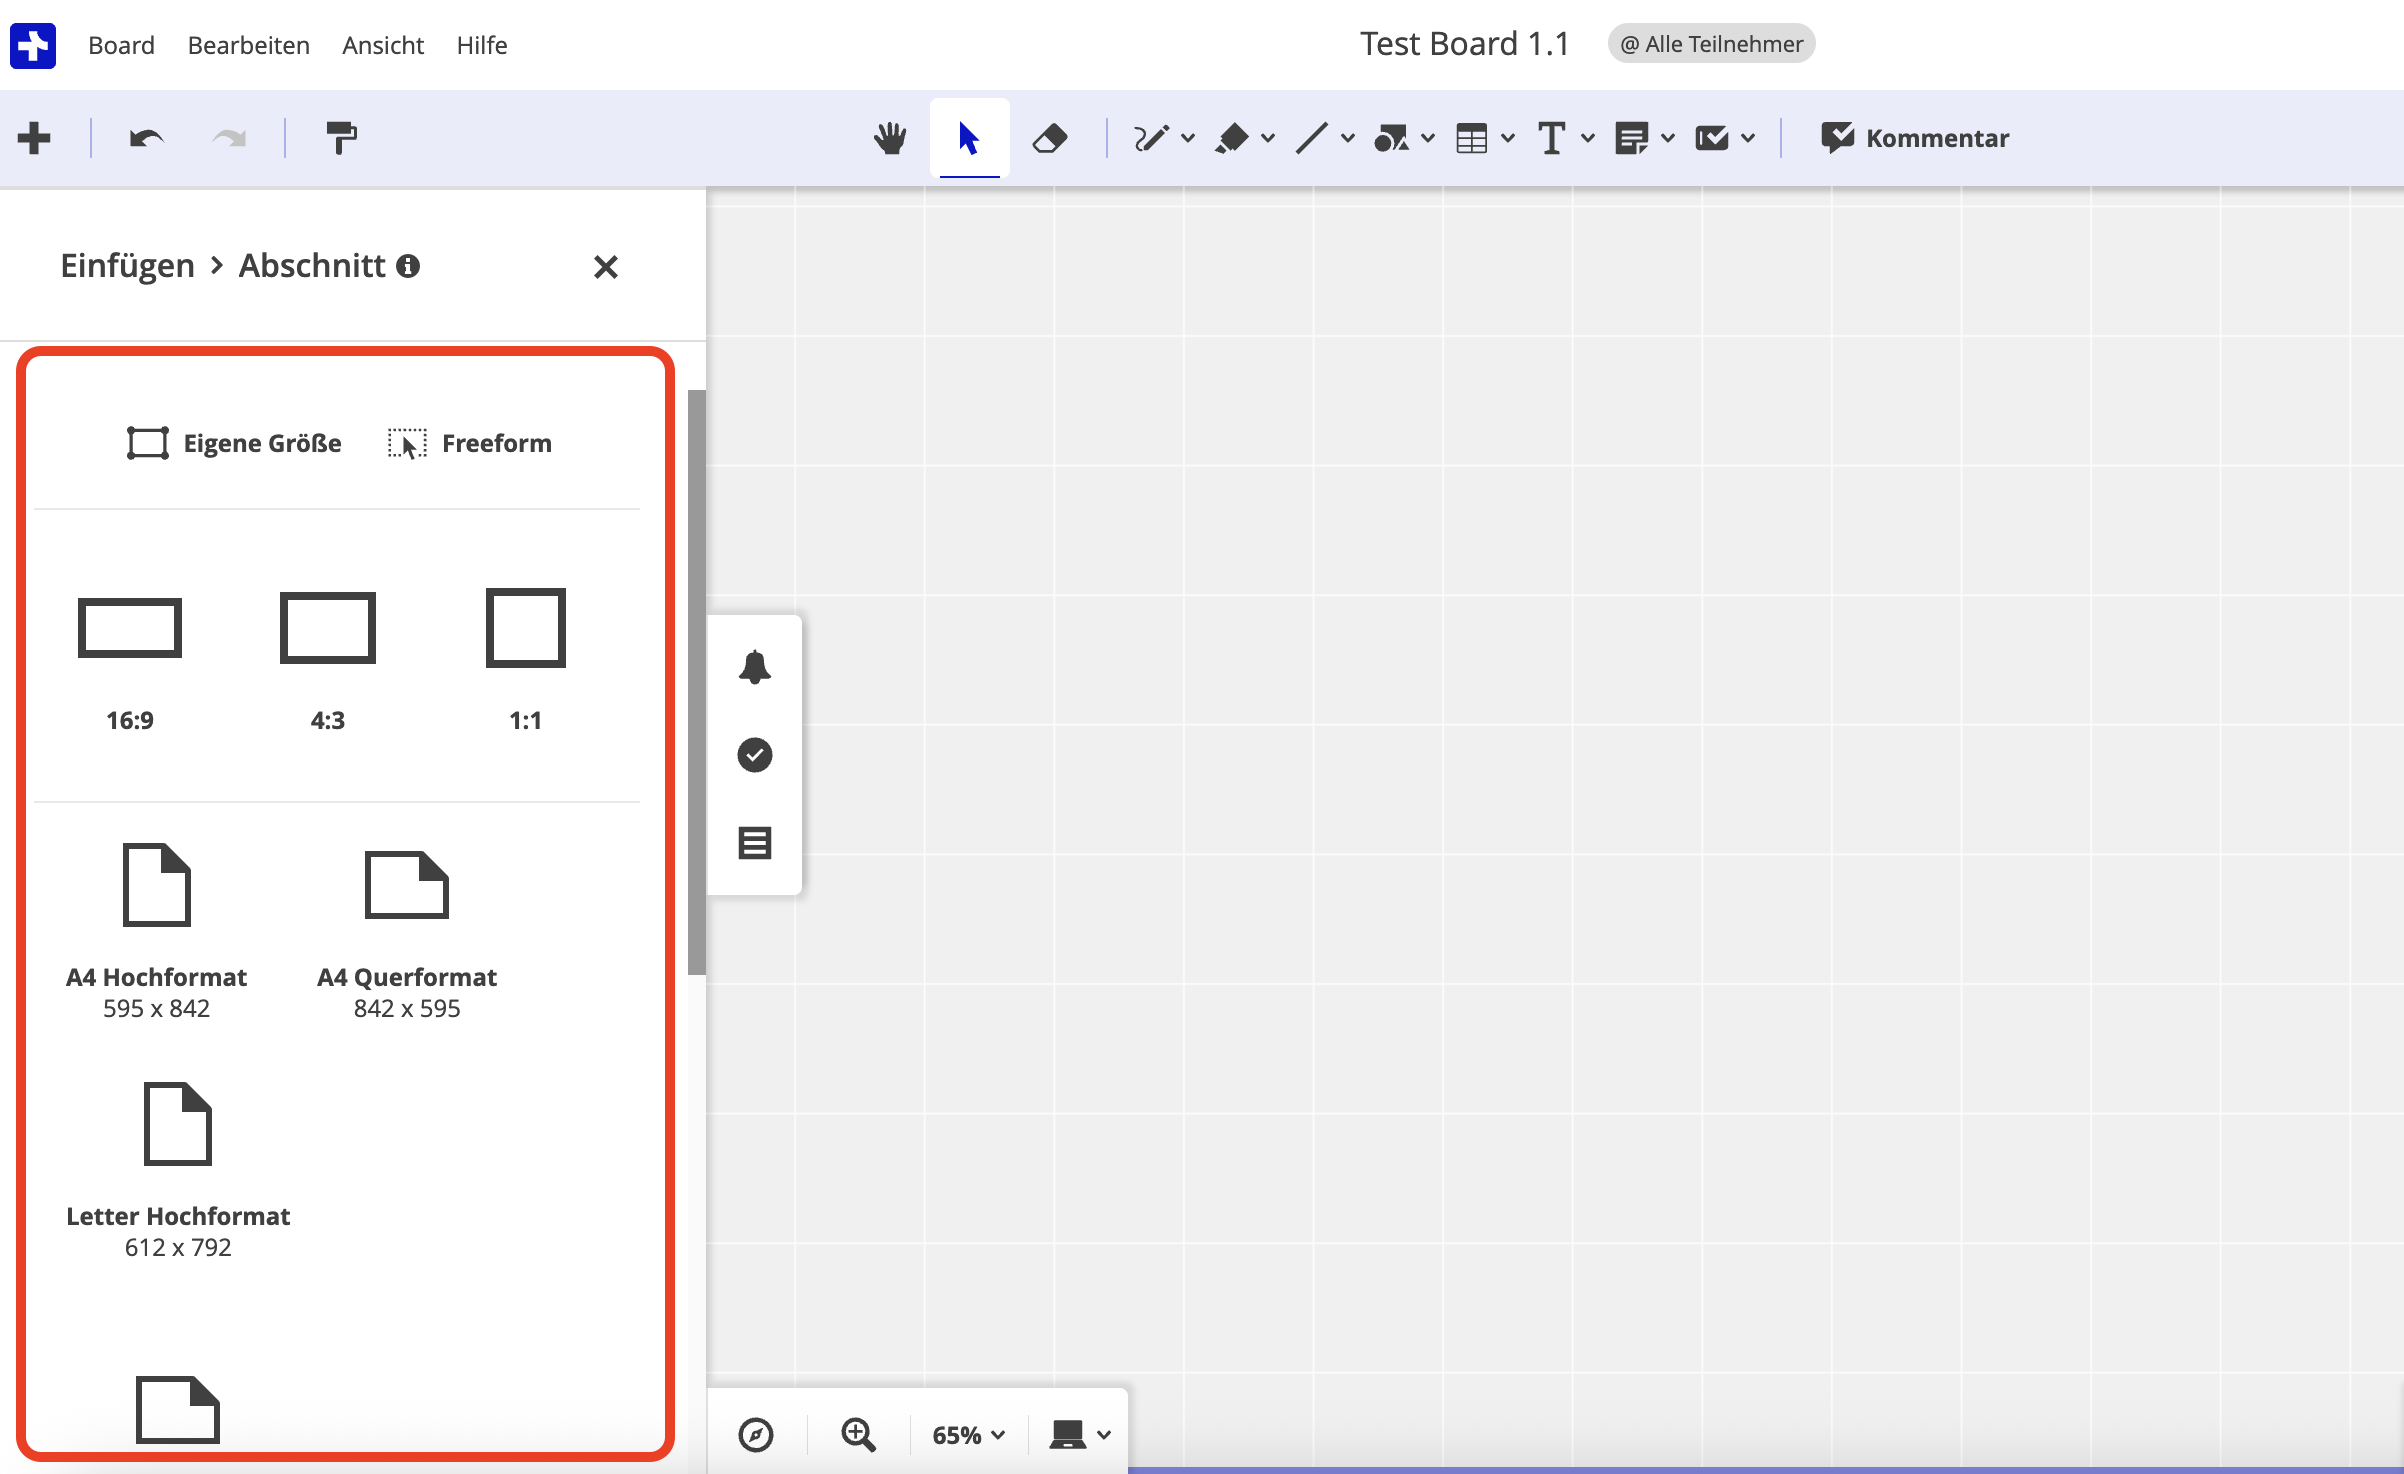Click the Kommentar button

pyautogui.click(x=1914, y=138)
